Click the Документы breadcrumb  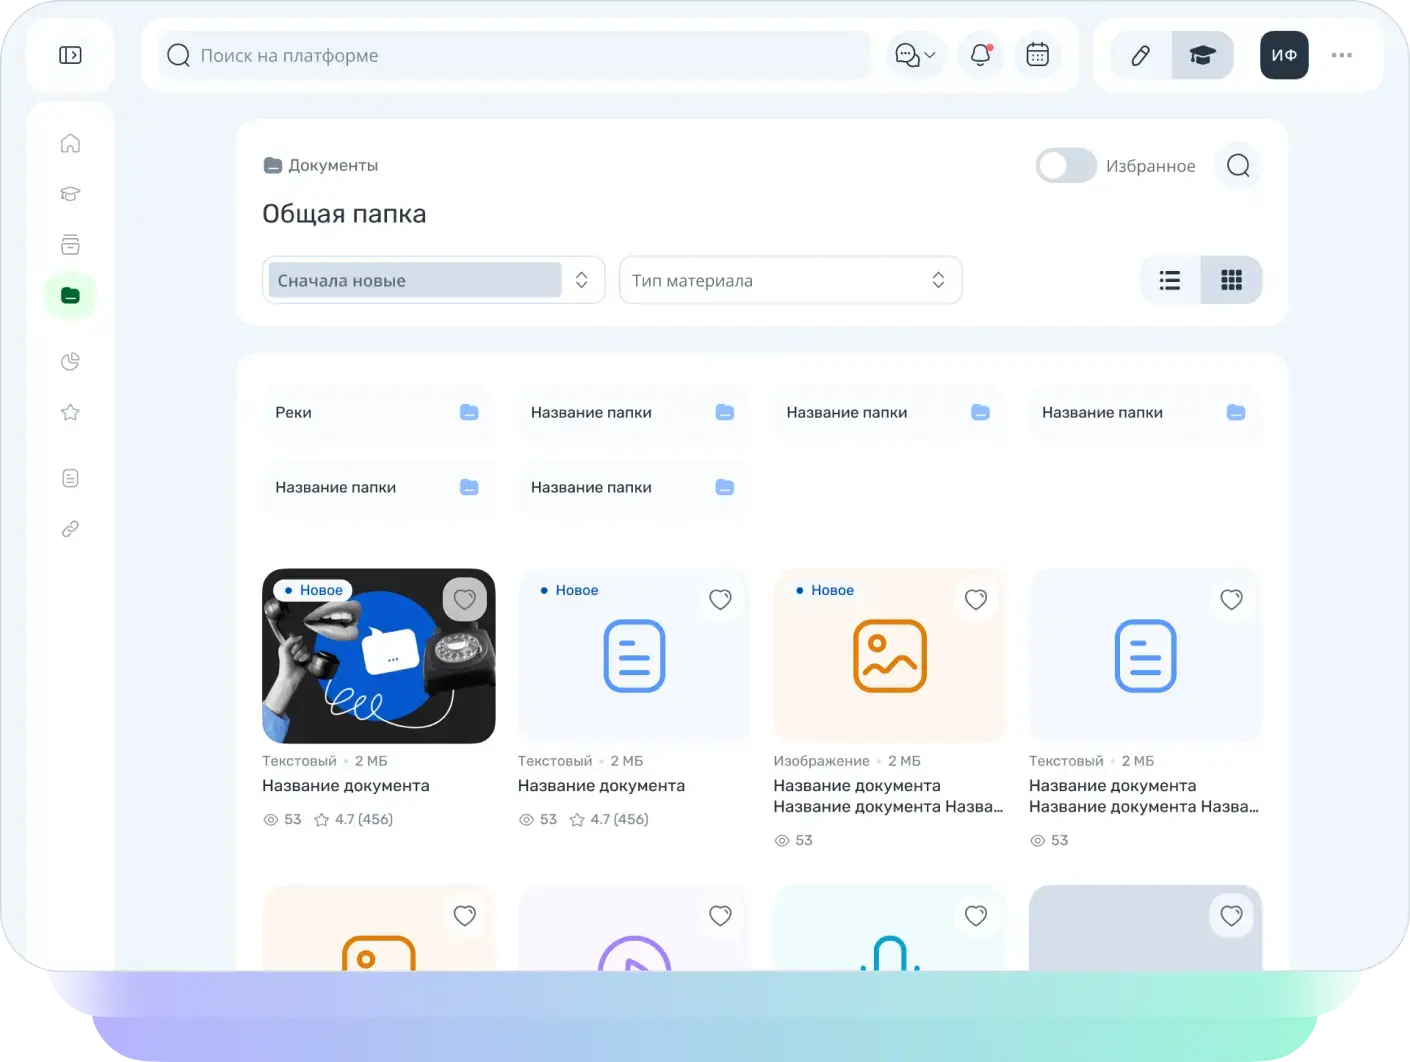tap(321, 165)
